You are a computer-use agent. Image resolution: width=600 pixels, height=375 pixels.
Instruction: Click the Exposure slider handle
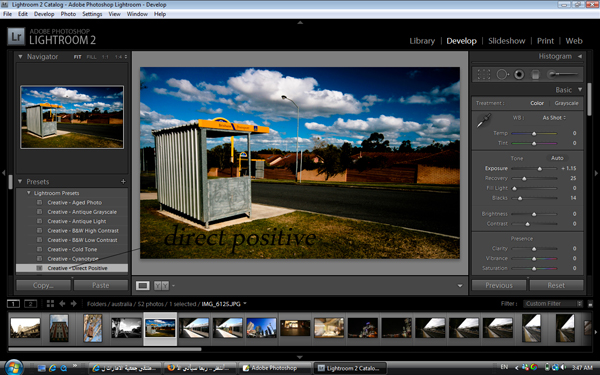[540, 168]
